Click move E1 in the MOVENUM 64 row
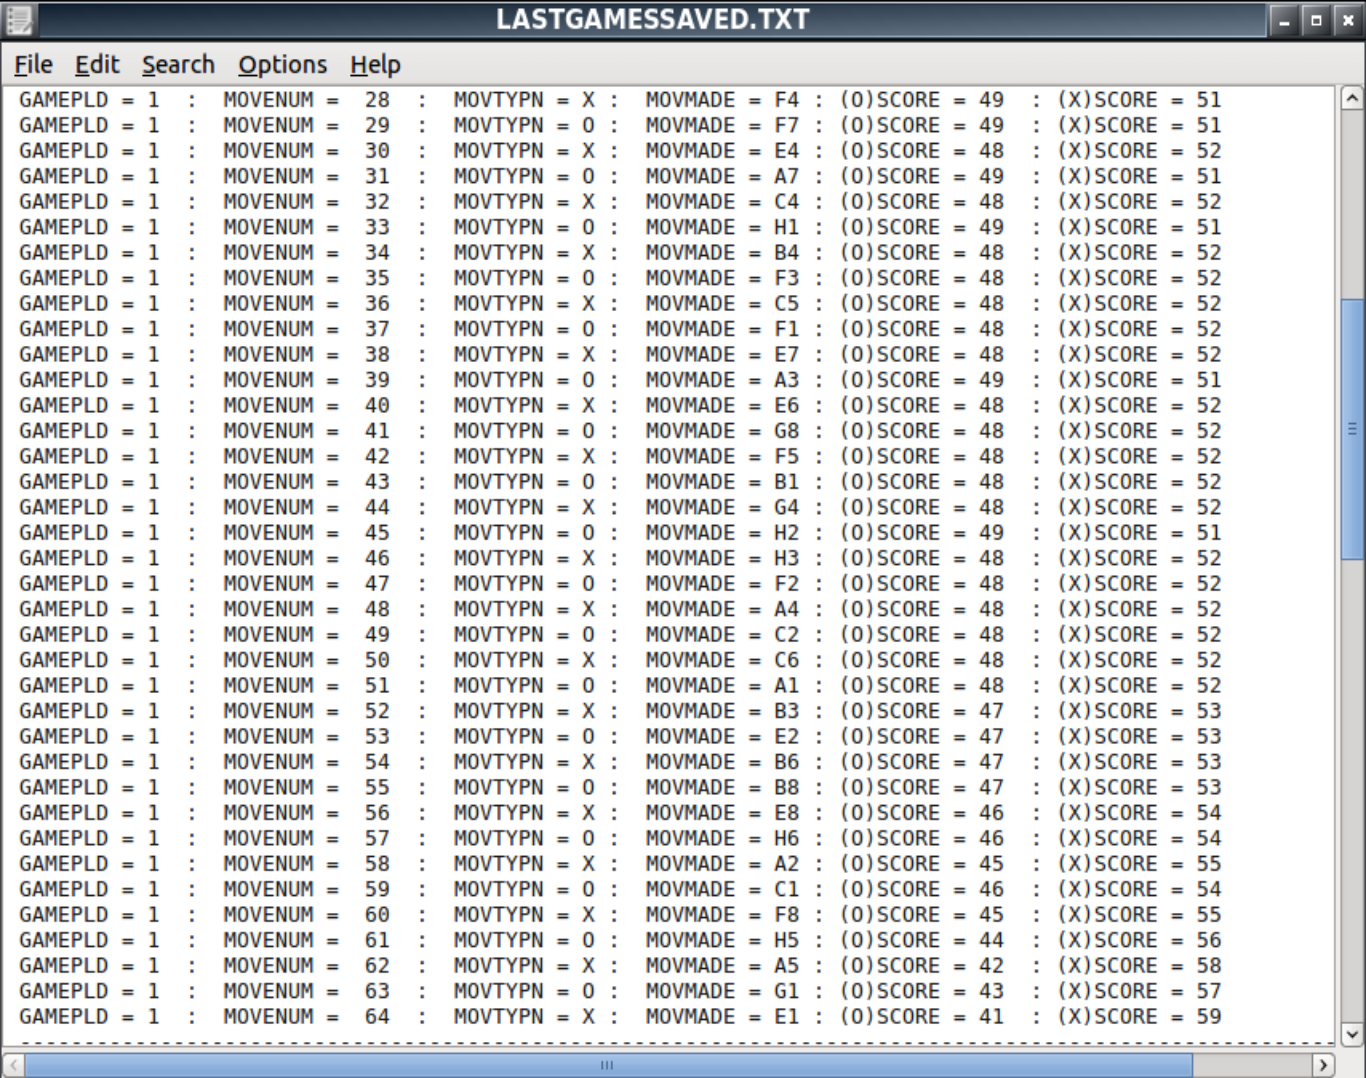 (x=787, y=1017)
